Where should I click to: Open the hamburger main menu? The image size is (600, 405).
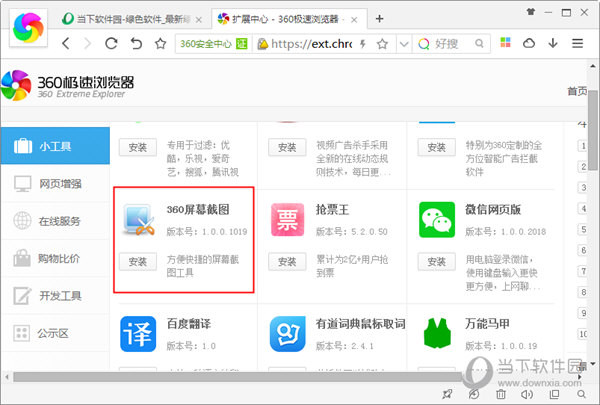(x=577, y=43)
